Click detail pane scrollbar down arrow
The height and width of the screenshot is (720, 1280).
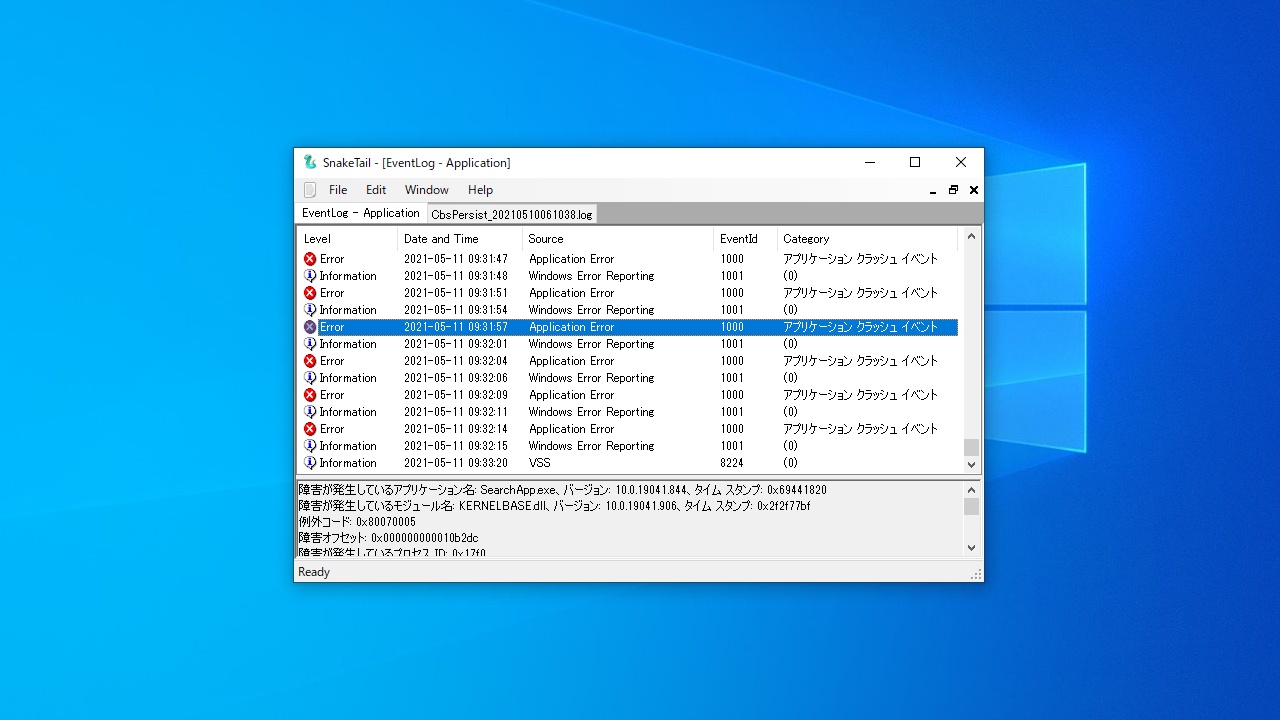(x=971, y=548)
